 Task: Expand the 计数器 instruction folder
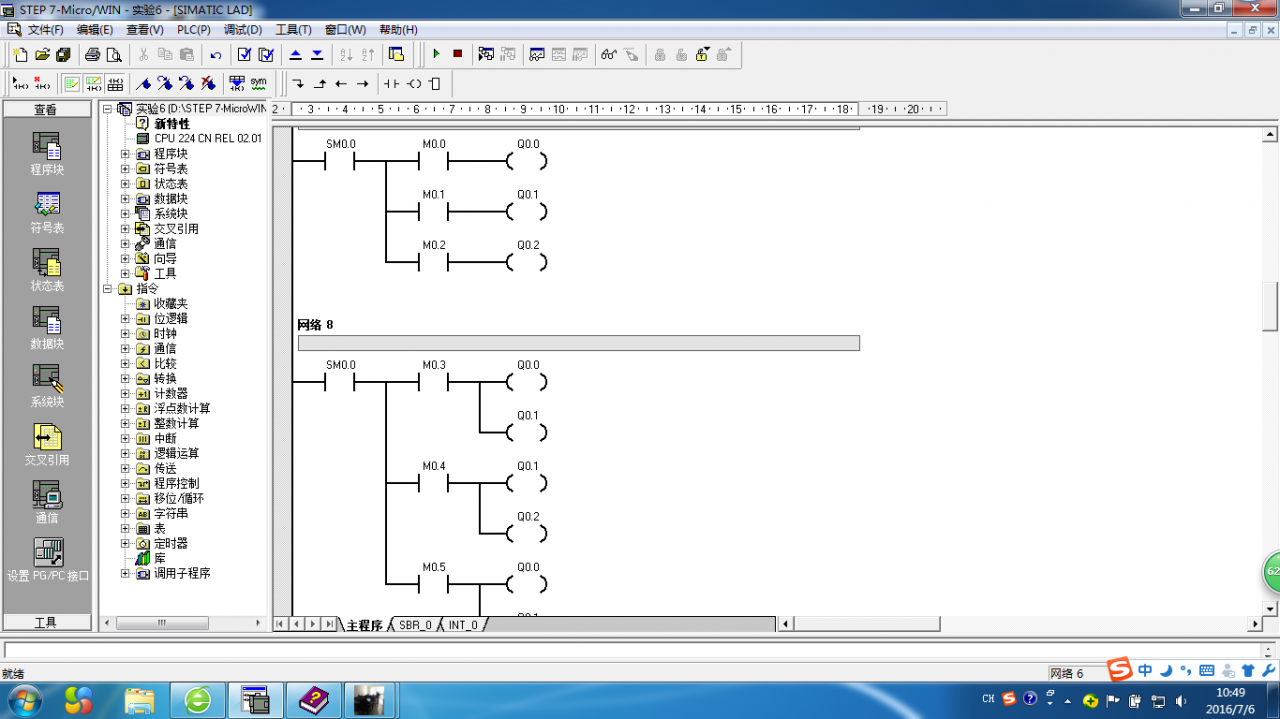(x=125, y=394)
